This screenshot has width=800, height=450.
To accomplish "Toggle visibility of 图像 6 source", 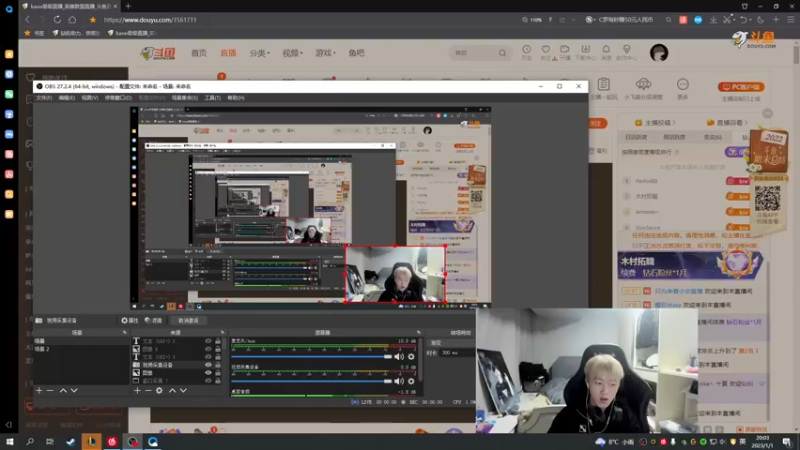I will tap(208, 349).
